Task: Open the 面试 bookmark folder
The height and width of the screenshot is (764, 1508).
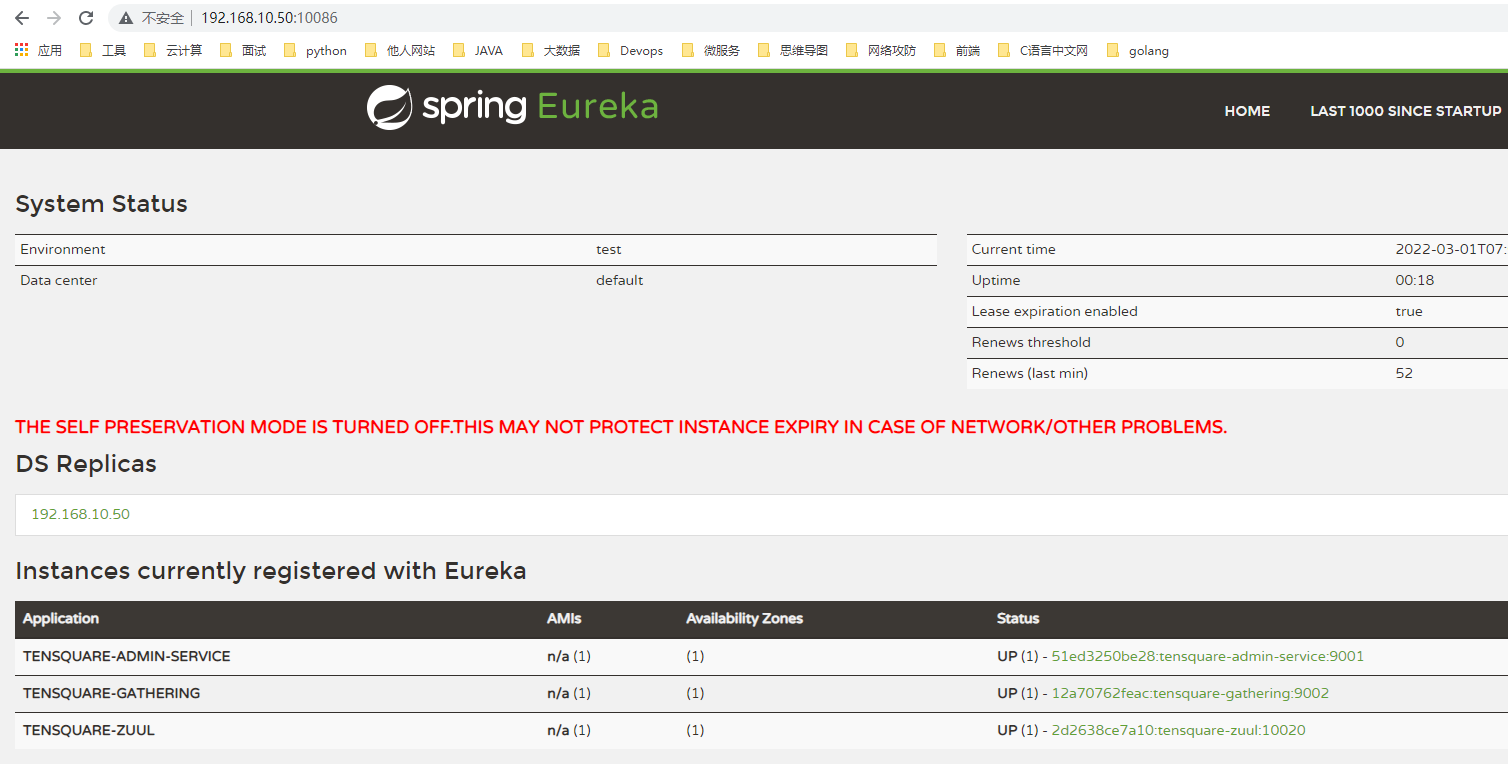Action: [242, 50]
